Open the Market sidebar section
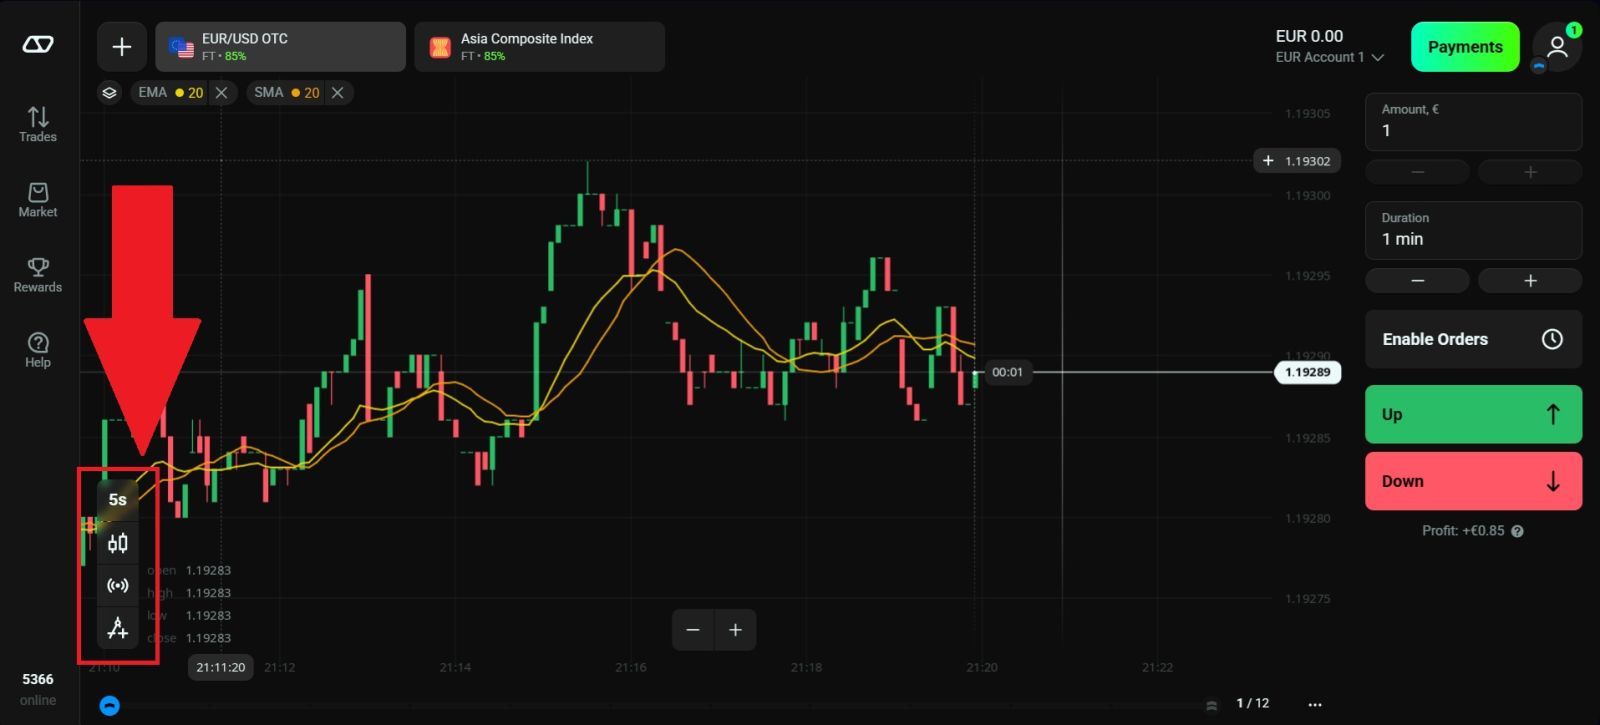Viewport: 1600px width, 725px height. coord(38,199)
